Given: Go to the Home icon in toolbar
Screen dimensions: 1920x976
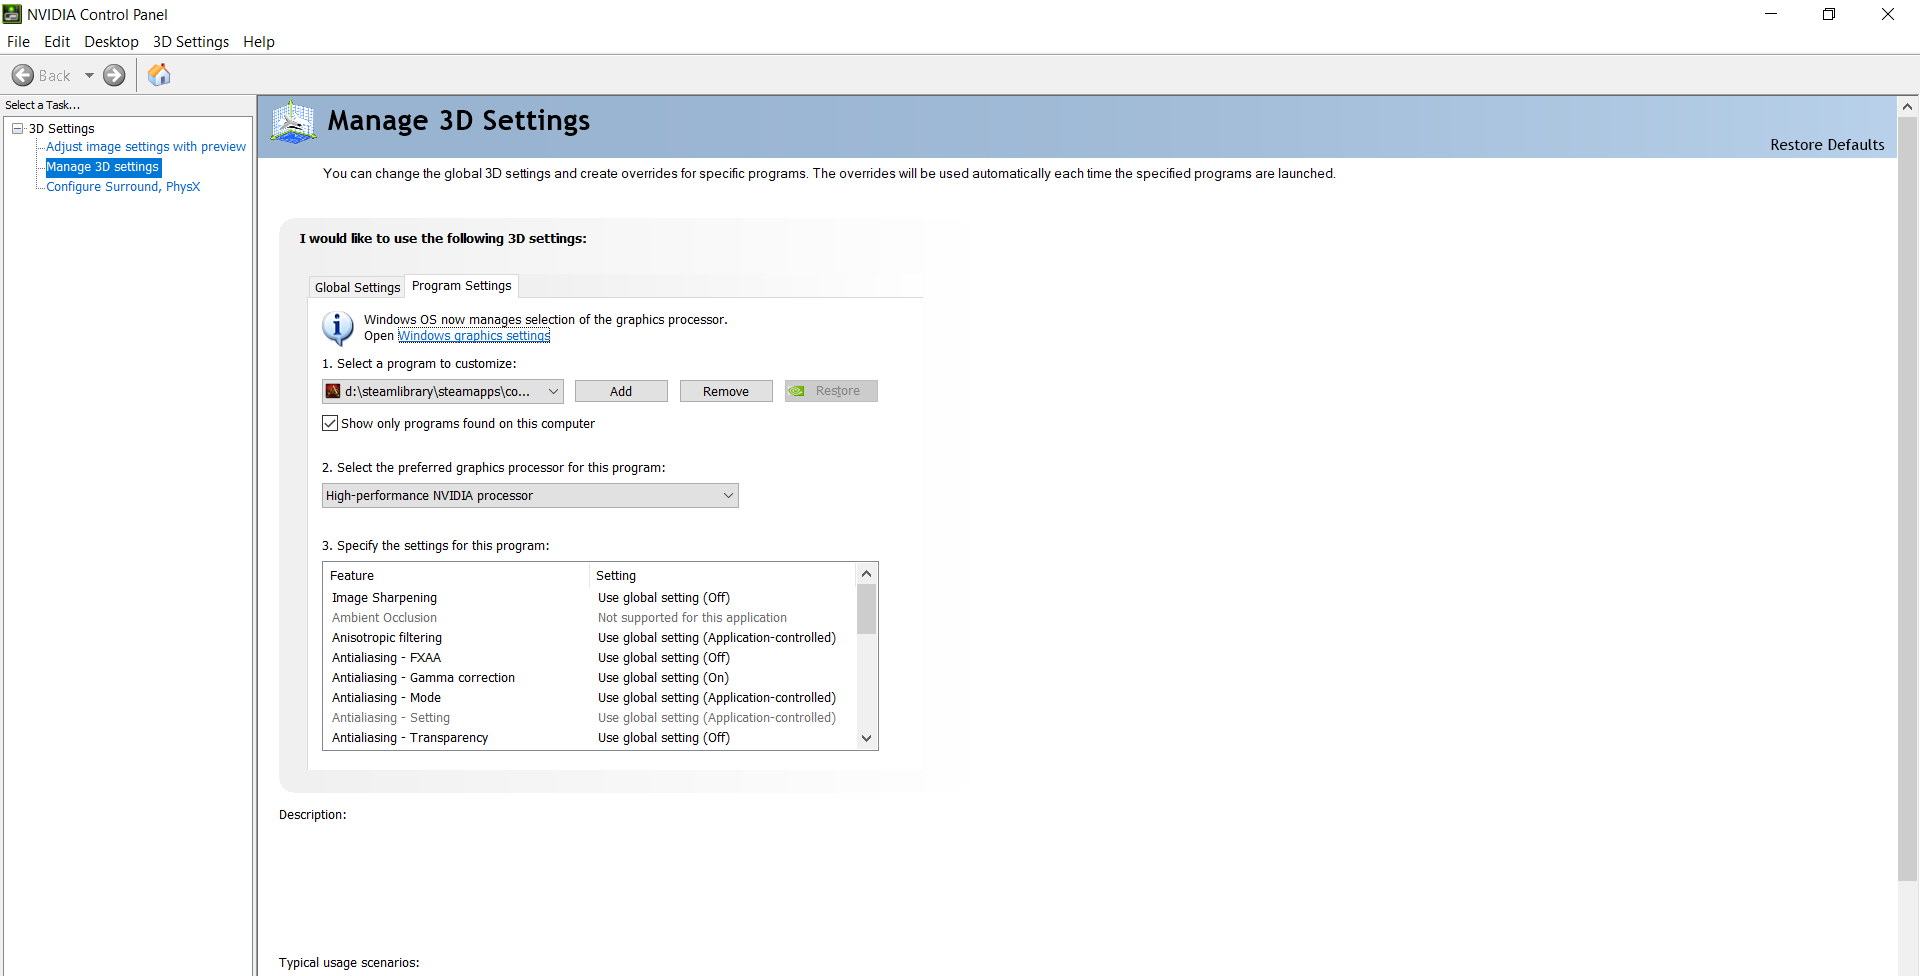Looking at the screenshot, I should [159, 75].
